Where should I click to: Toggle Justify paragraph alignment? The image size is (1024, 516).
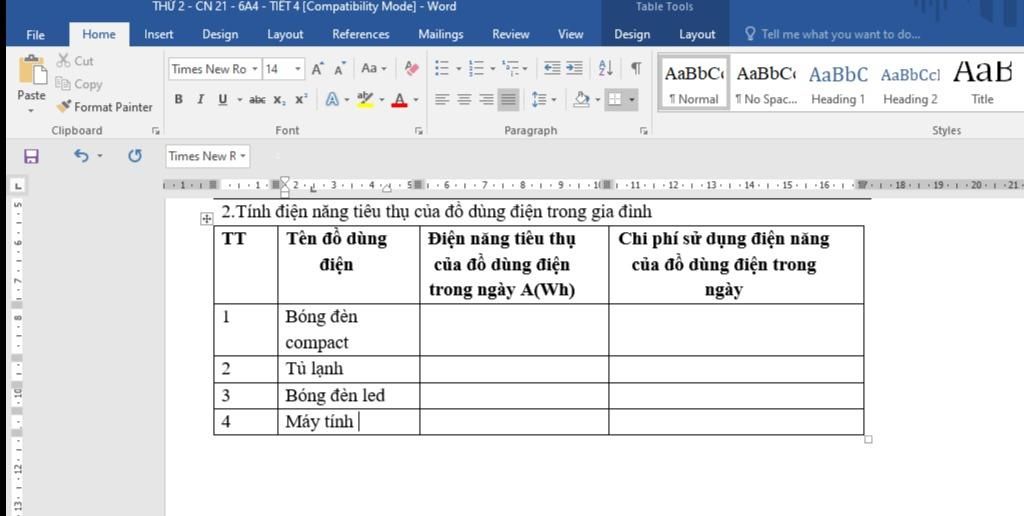pos(508,99)
